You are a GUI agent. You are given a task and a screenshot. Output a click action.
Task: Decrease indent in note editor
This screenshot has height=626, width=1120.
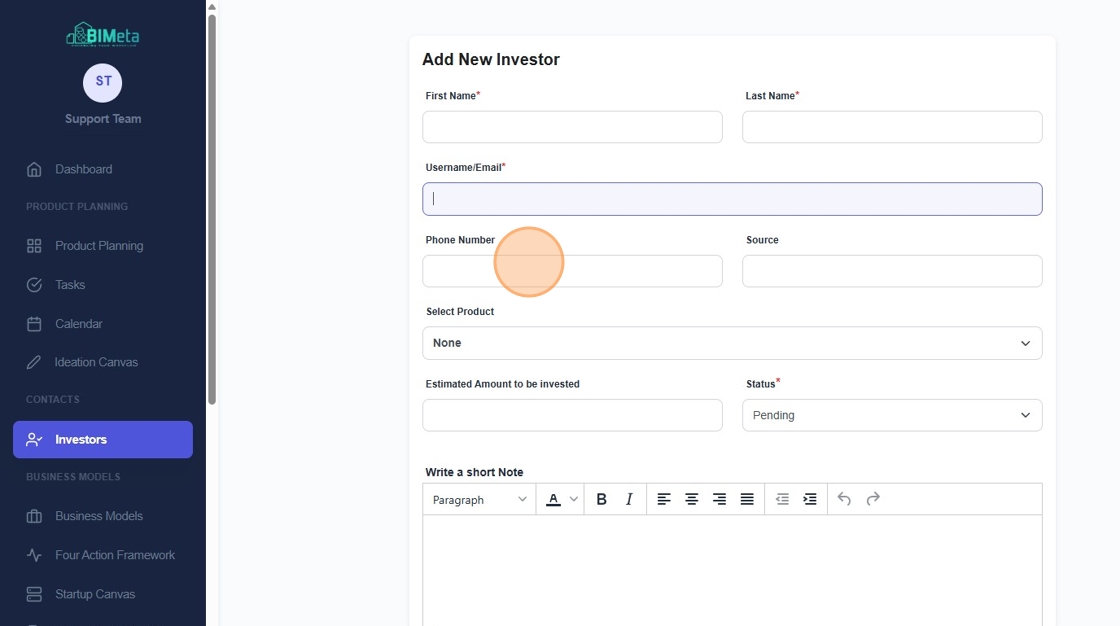point(782,500)
